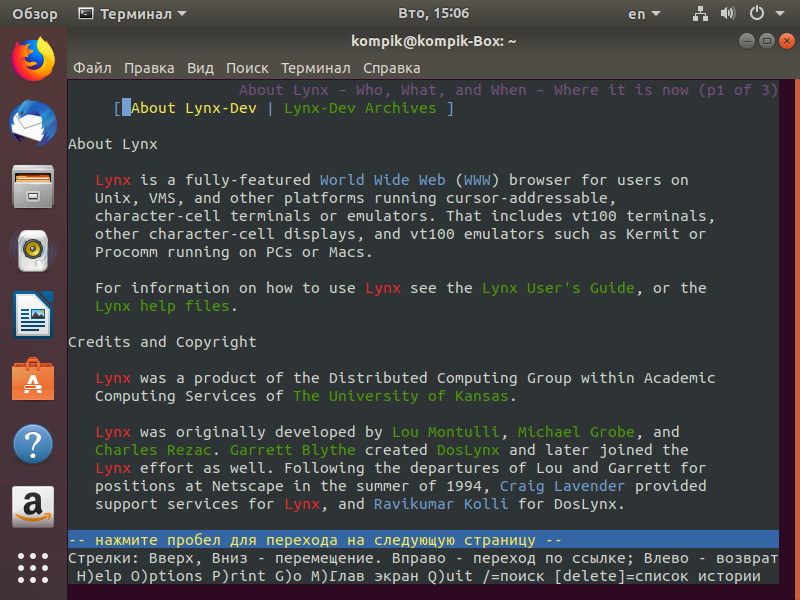Open the Правка menu
Viewport: 800px width, 600px height.
149,68
